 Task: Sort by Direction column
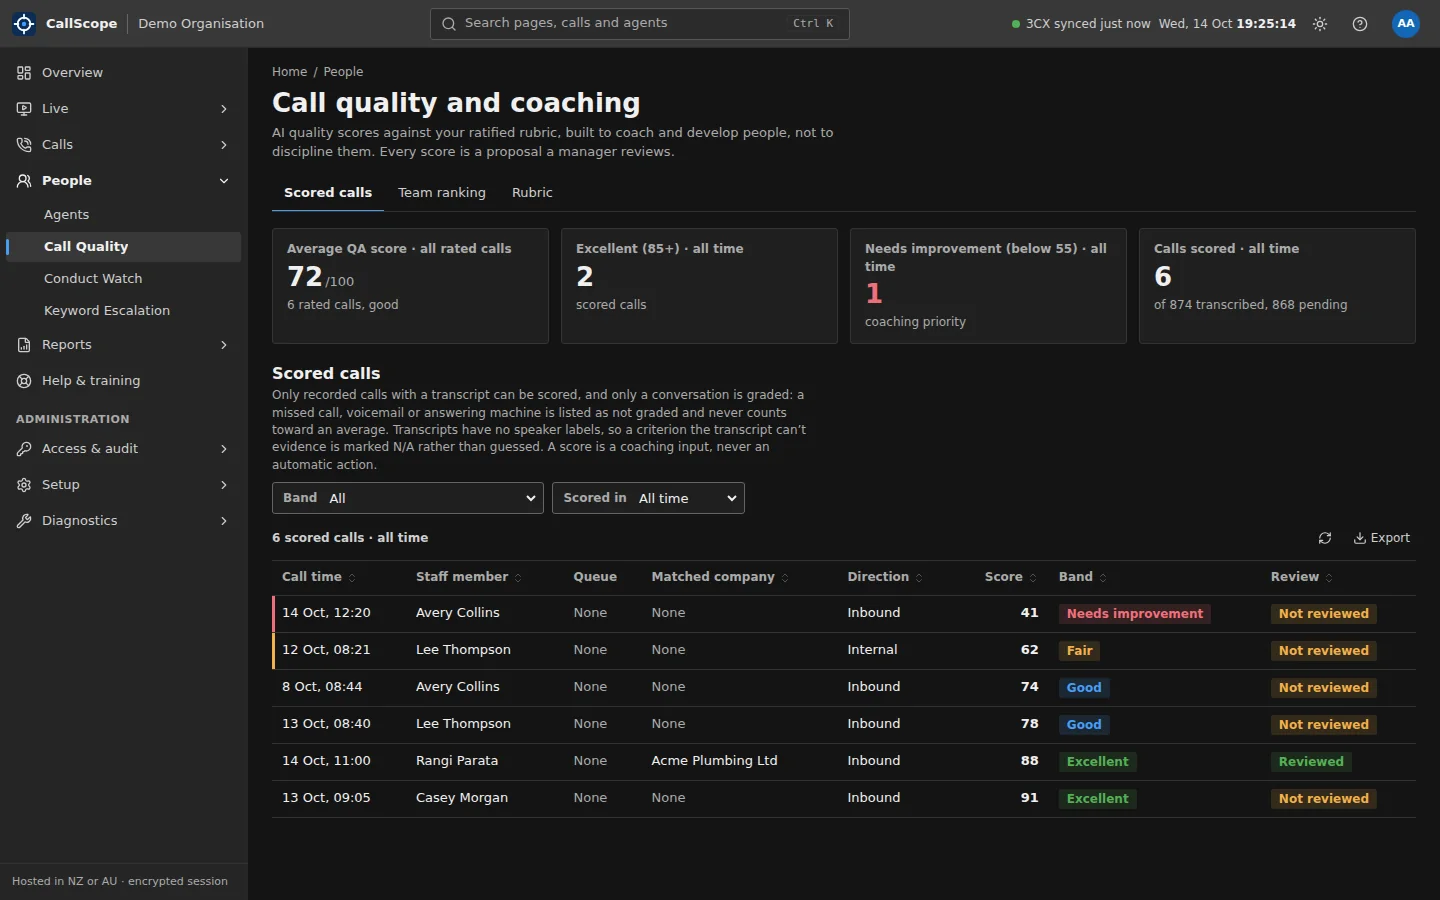click(x=885, y=577)
